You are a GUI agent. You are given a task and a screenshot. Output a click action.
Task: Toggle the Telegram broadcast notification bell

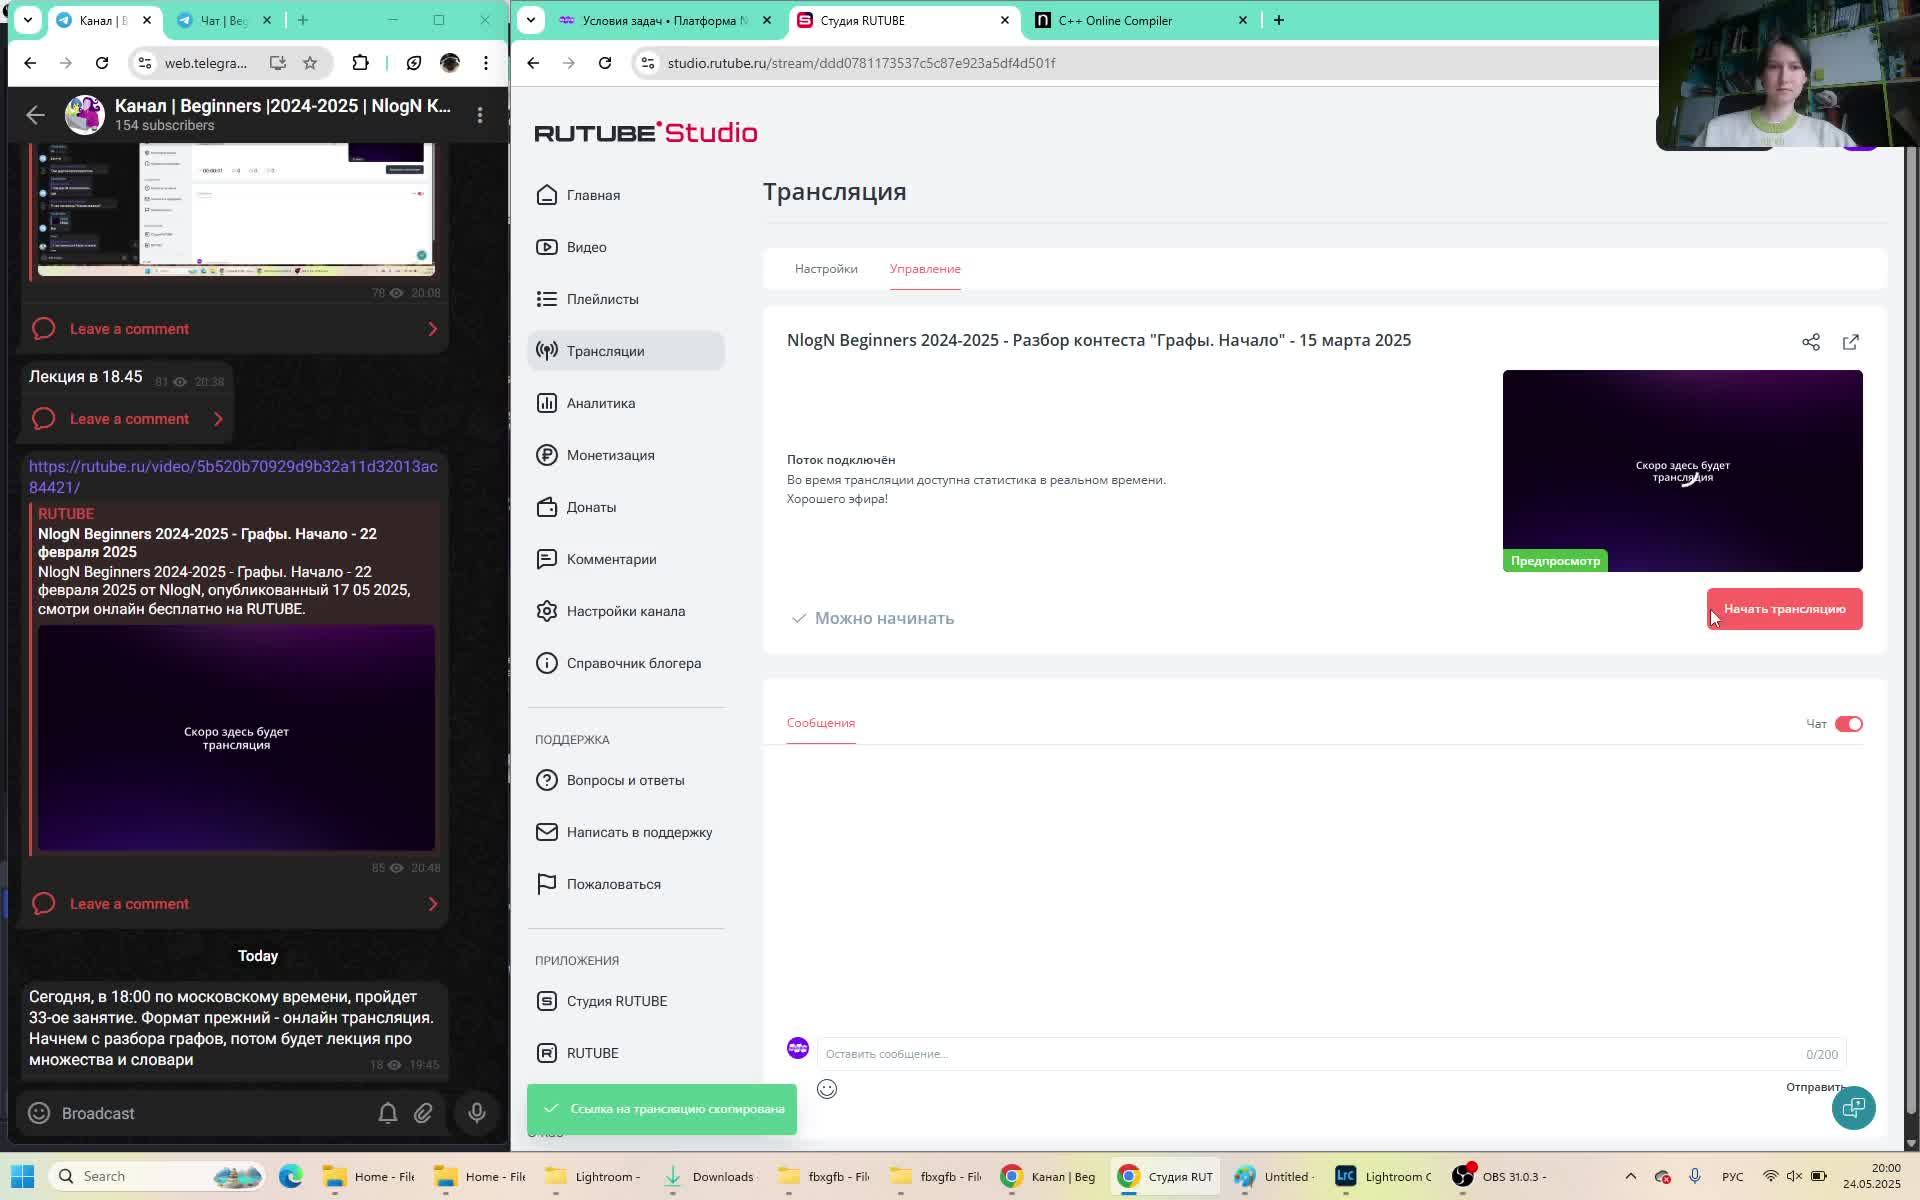pyautogui.click(x=388, y=1113)
